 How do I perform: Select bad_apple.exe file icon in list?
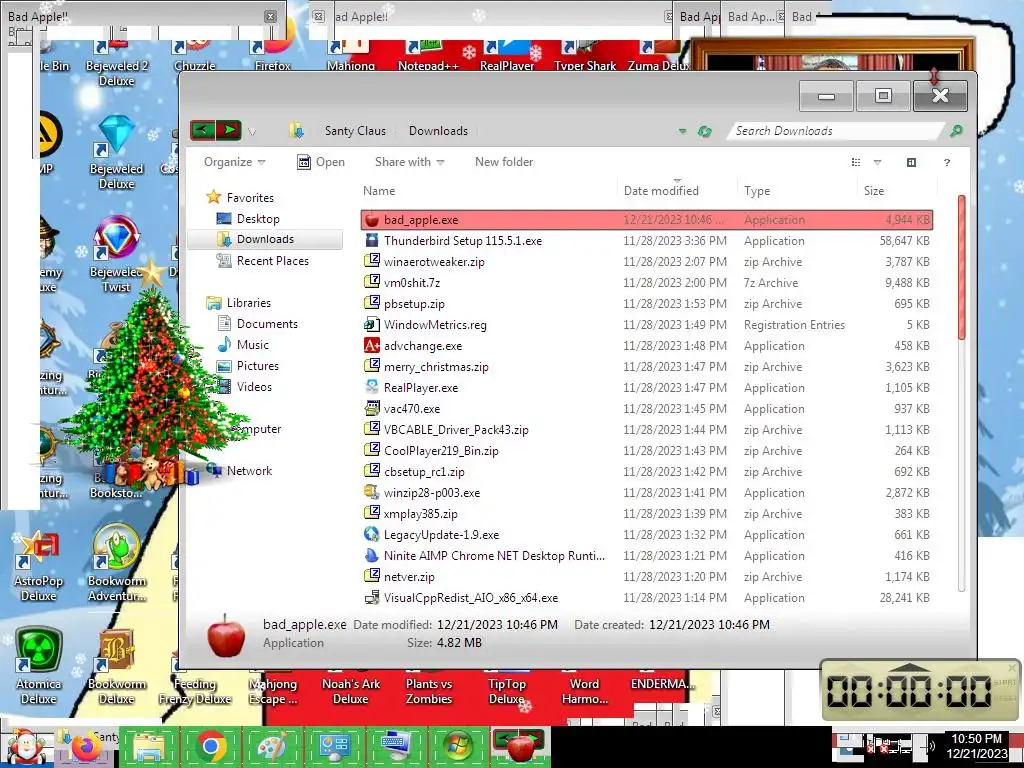tap(372, 220)
